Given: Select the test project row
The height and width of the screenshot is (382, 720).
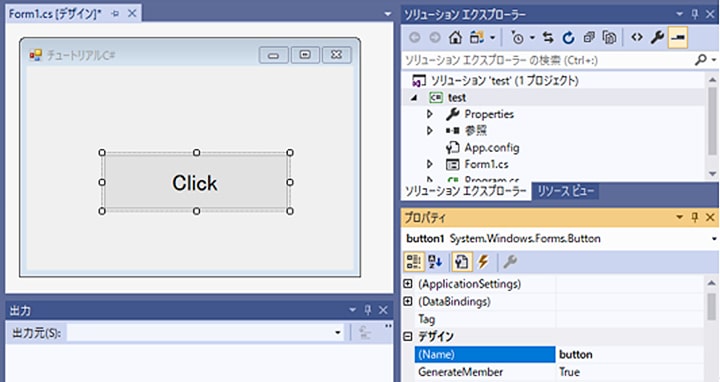Looking at the screenshot, I should pos(553,97).
